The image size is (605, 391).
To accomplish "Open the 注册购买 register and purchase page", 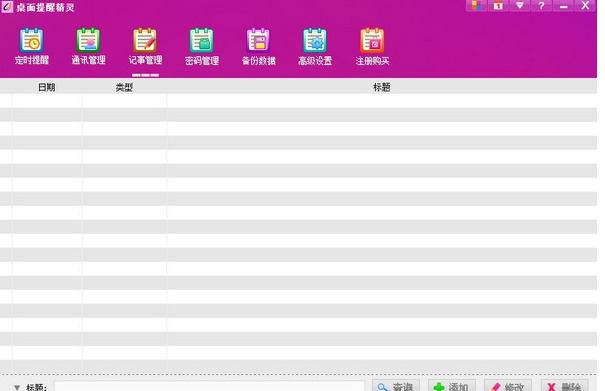I will [372, 47].
